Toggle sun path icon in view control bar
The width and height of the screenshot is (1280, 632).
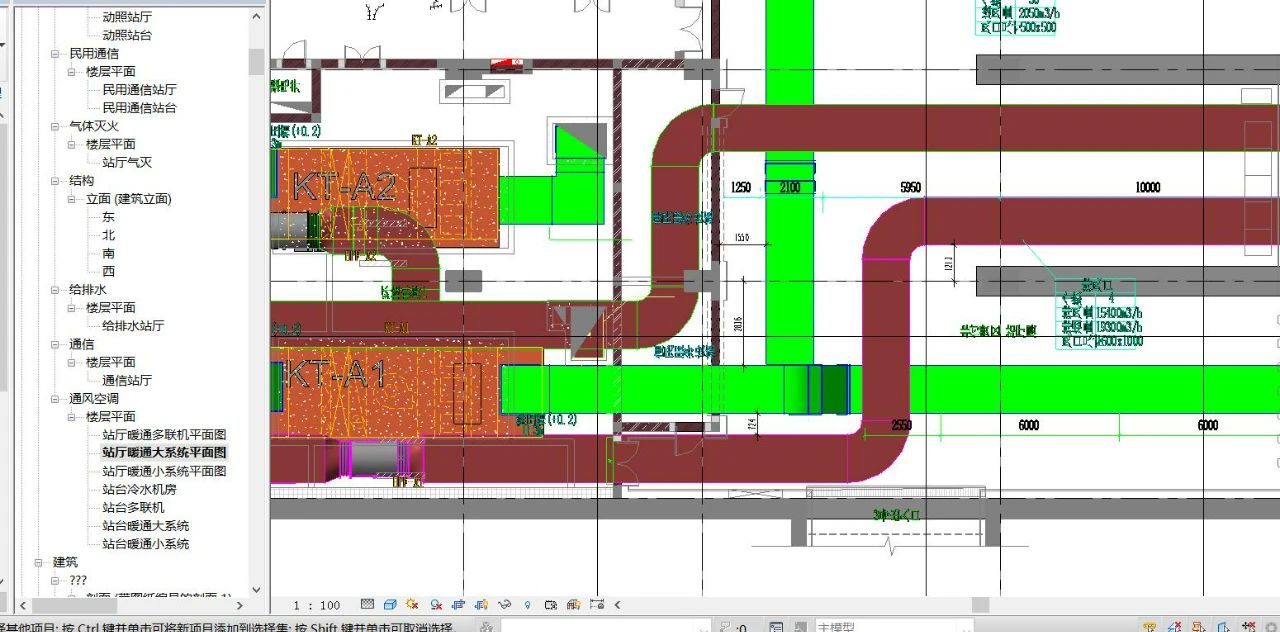(x=413, y=605)
